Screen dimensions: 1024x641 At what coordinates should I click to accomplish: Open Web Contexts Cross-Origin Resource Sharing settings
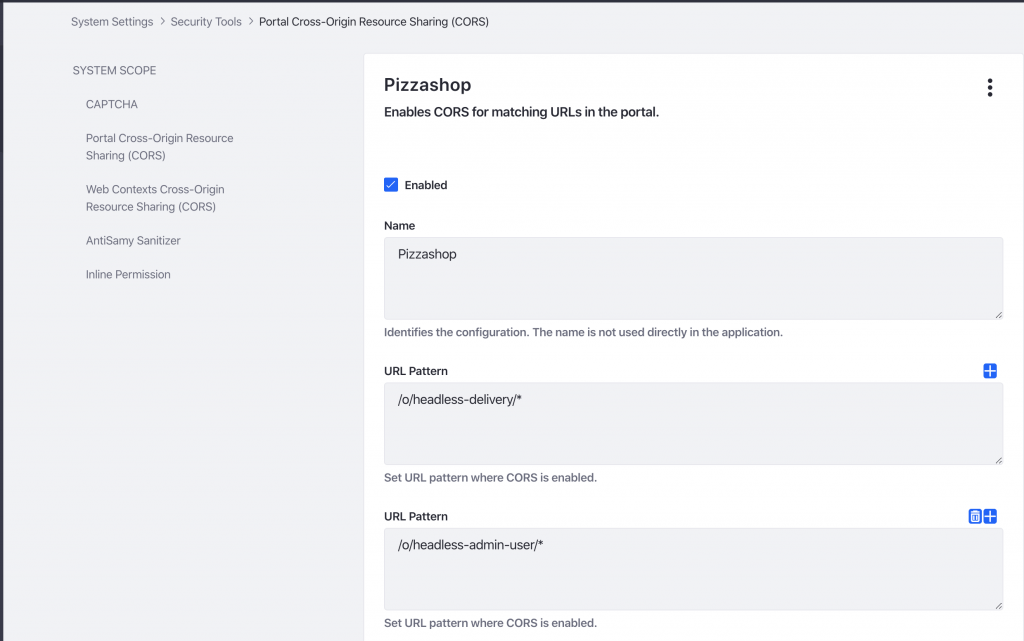coord(155,197)
